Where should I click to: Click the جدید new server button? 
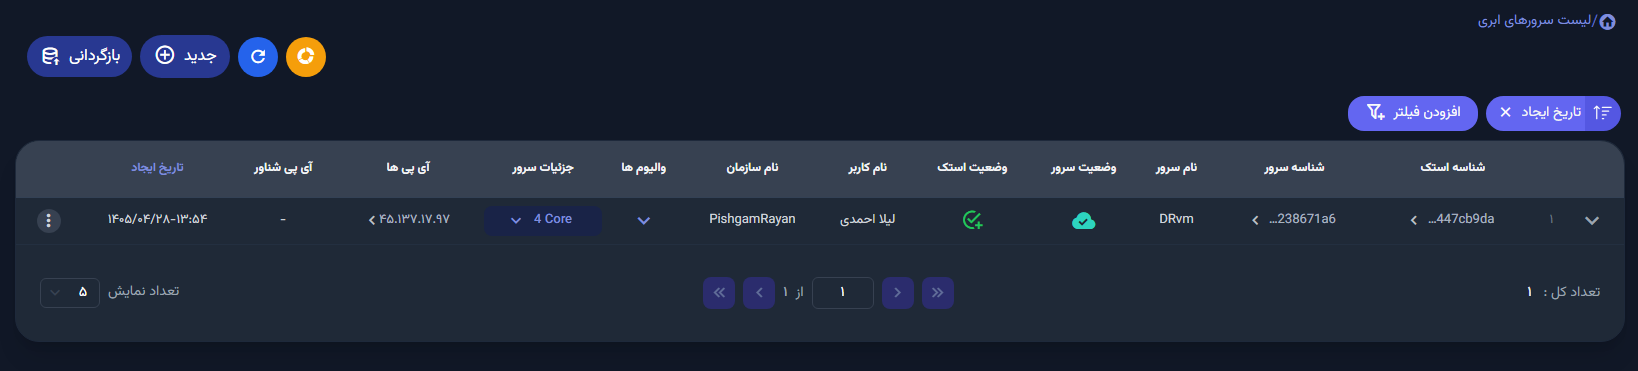(185, 56)
